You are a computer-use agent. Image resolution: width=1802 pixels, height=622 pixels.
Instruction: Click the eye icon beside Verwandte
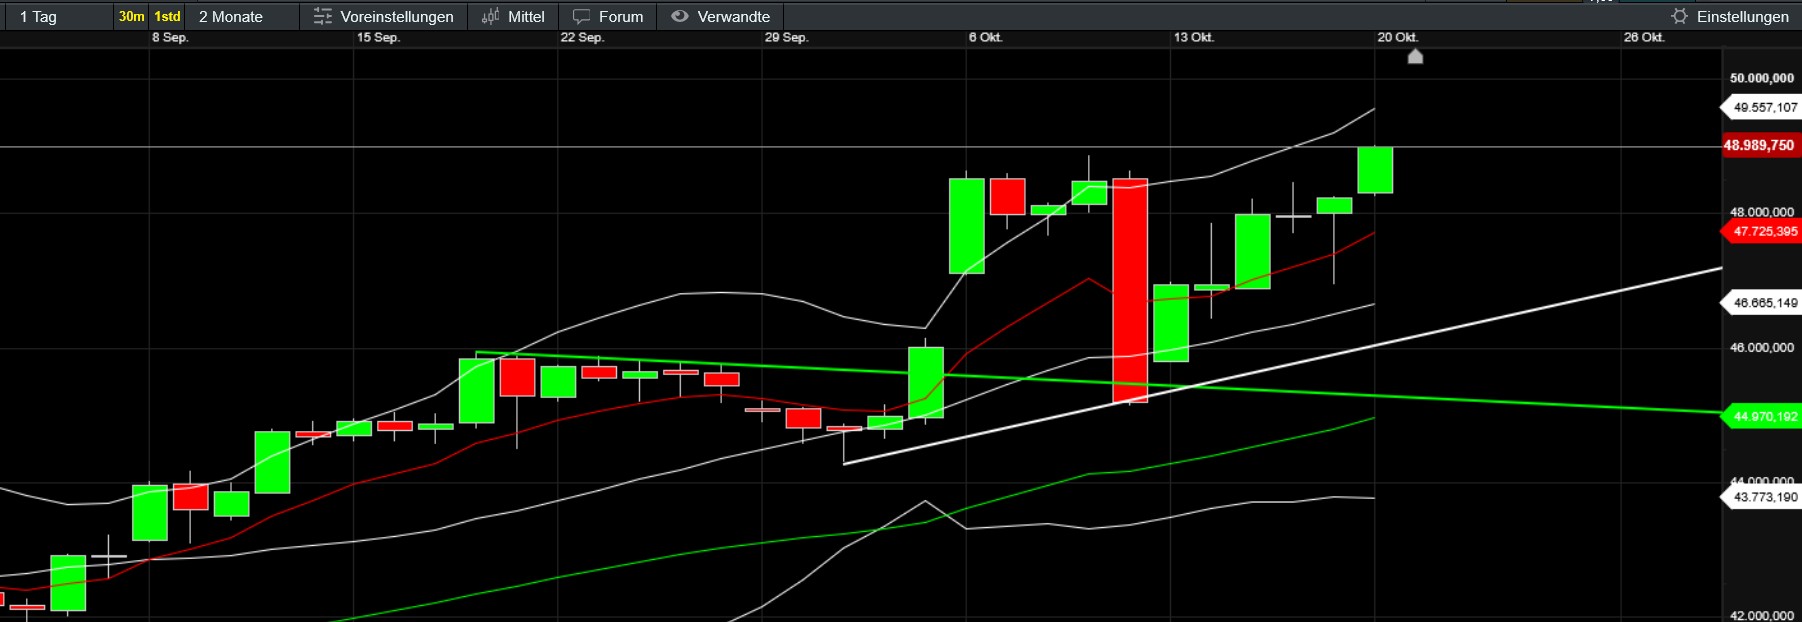[680, 17]
